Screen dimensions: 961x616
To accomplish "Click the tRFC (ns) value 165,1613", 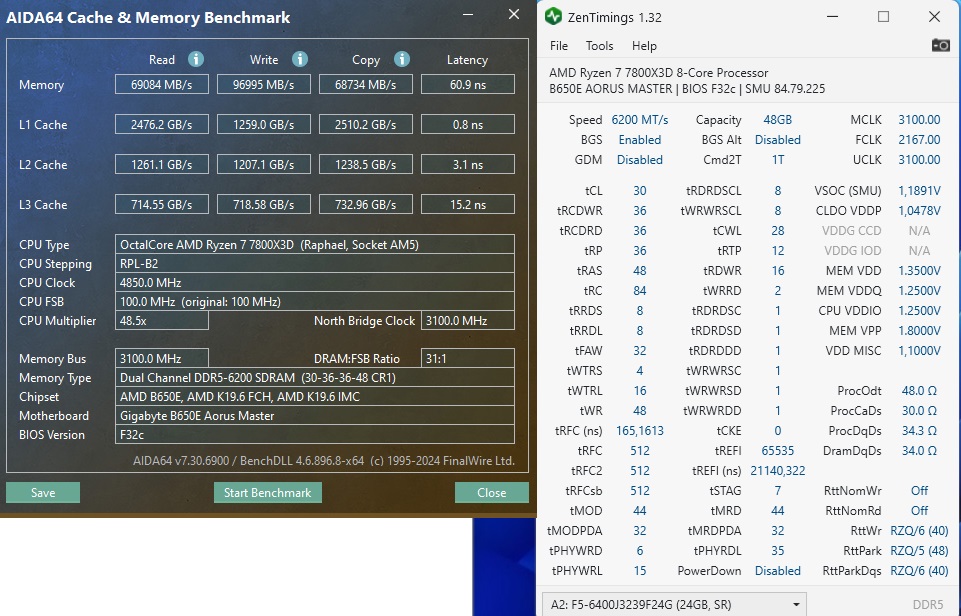I will pos(639,430).
